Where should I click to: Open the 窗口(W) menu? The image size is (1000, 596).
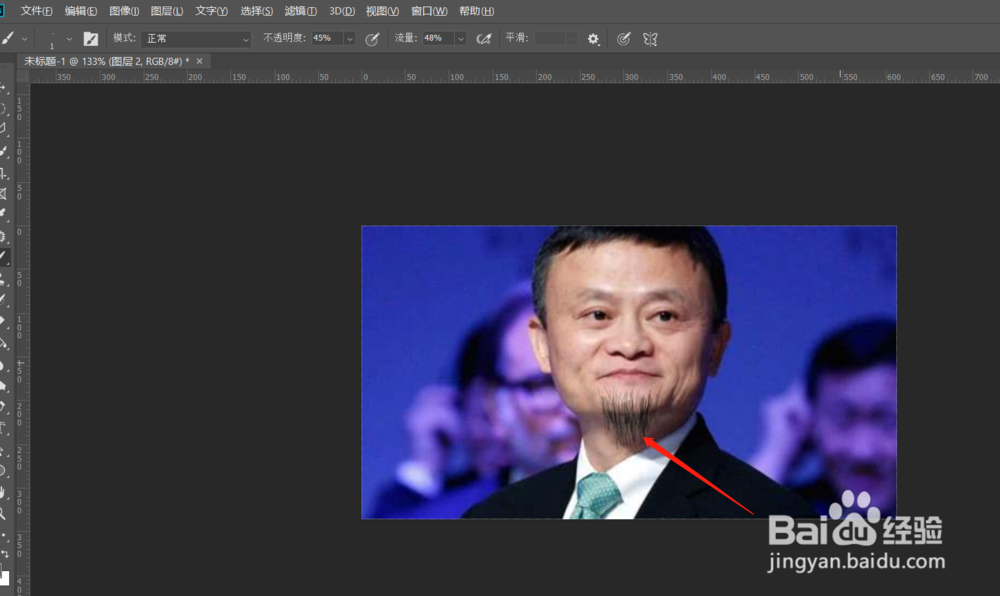429,11
